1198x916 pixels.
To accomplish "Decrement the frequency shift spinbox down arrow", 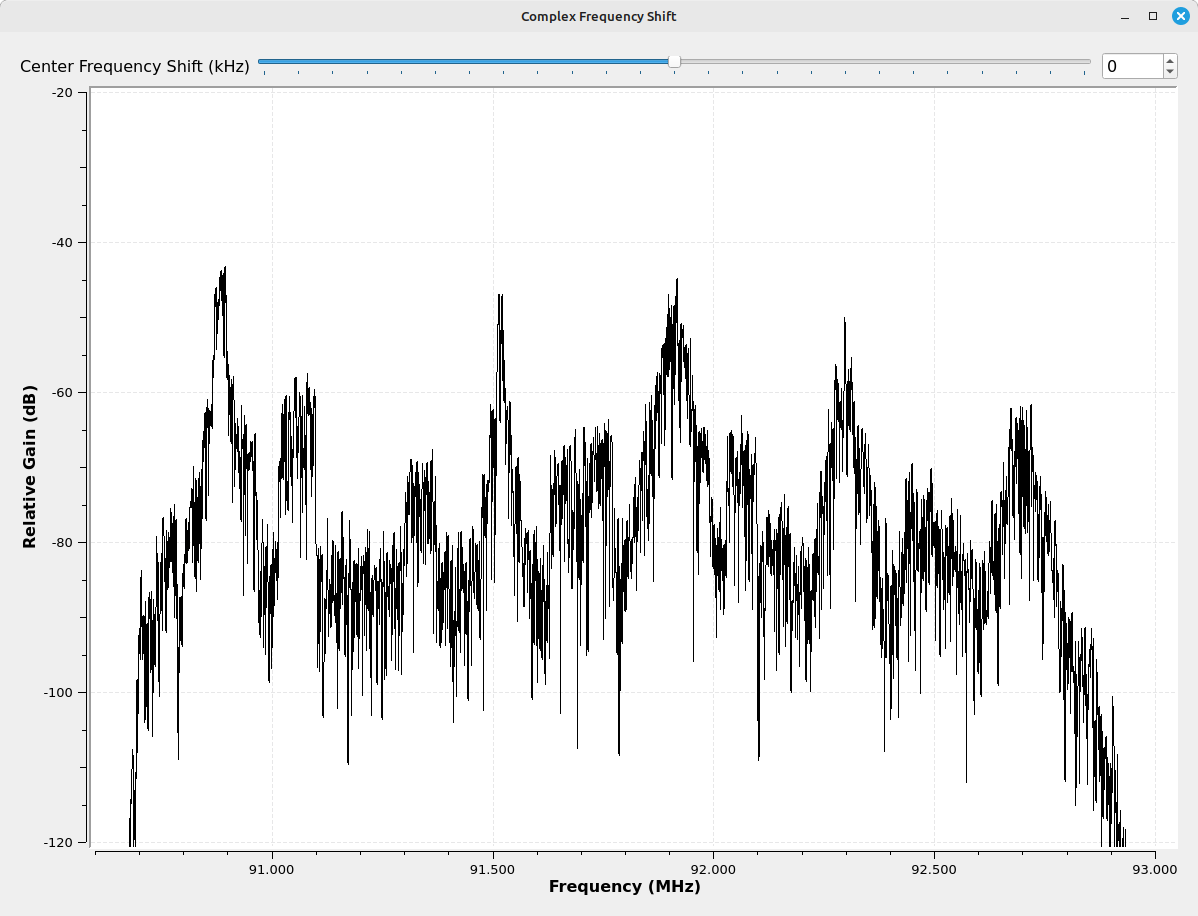I will tap(1170, 72).
